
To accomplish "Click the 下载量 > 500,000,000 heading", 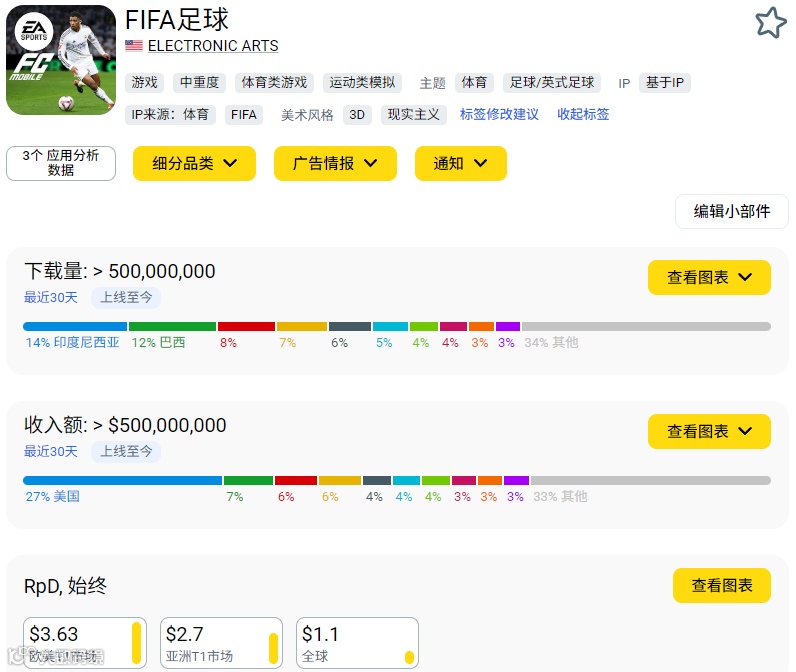I will [120, 271].
